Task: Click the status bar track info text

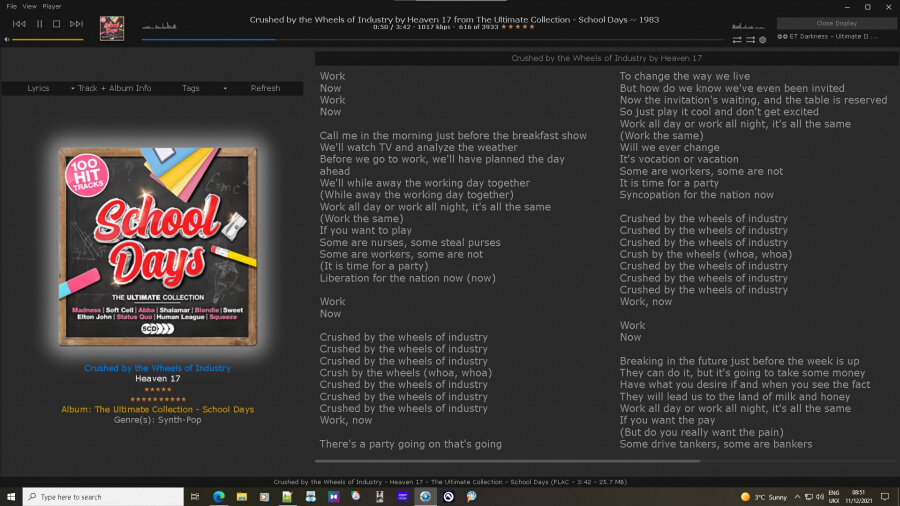Action: tap(450, 482)
